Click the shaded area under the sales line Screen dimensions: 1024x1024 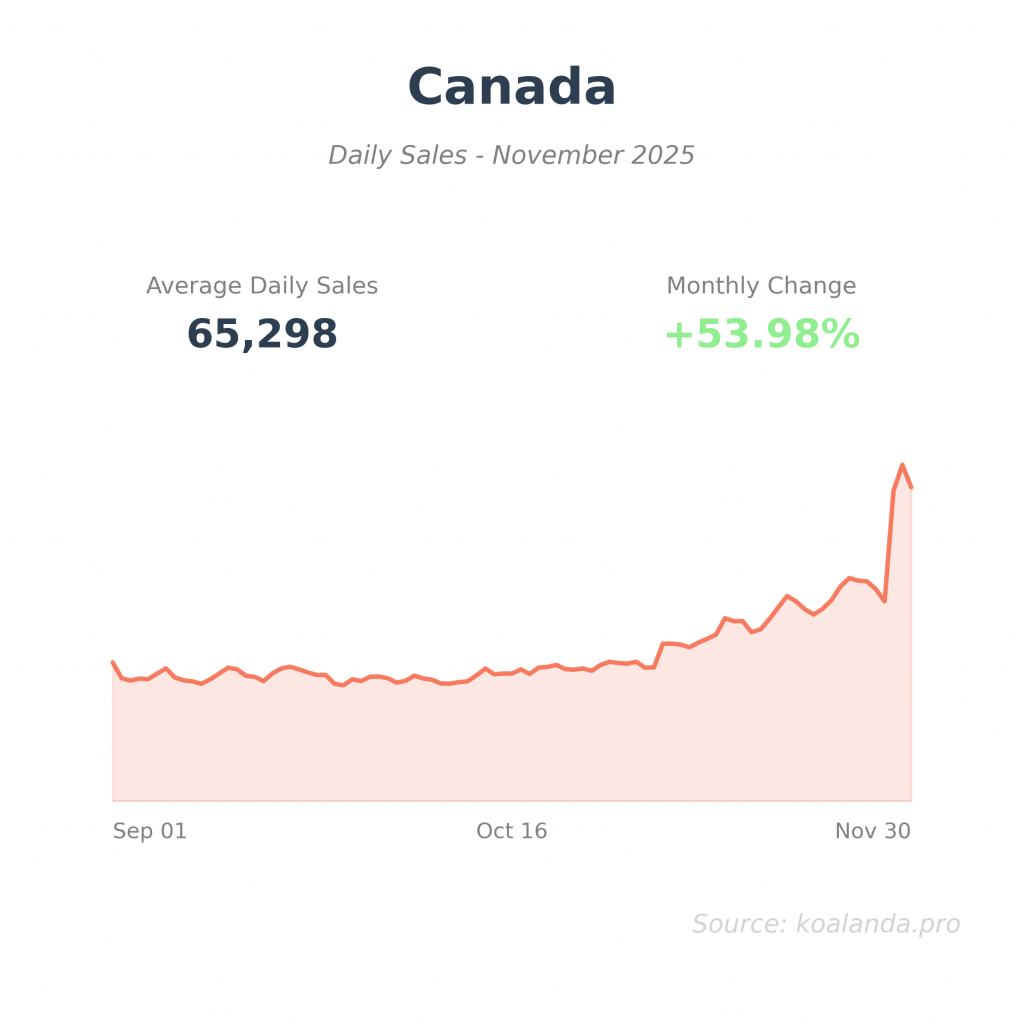tap(500, 740)
